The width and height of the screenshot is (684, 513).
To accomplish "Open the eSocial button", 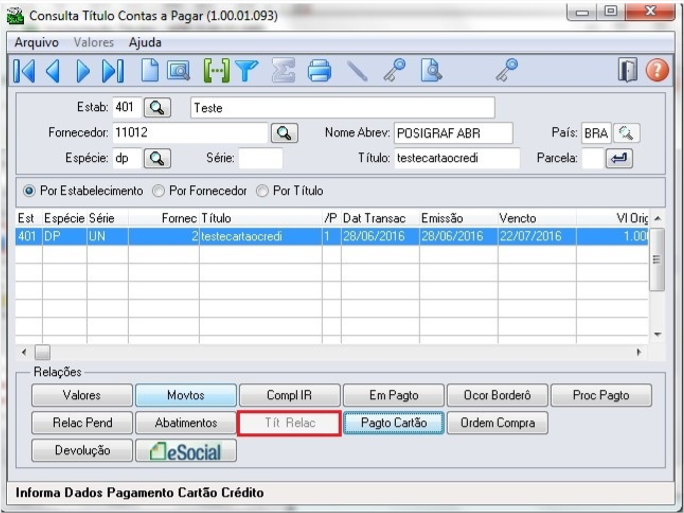I will point(186,451).
